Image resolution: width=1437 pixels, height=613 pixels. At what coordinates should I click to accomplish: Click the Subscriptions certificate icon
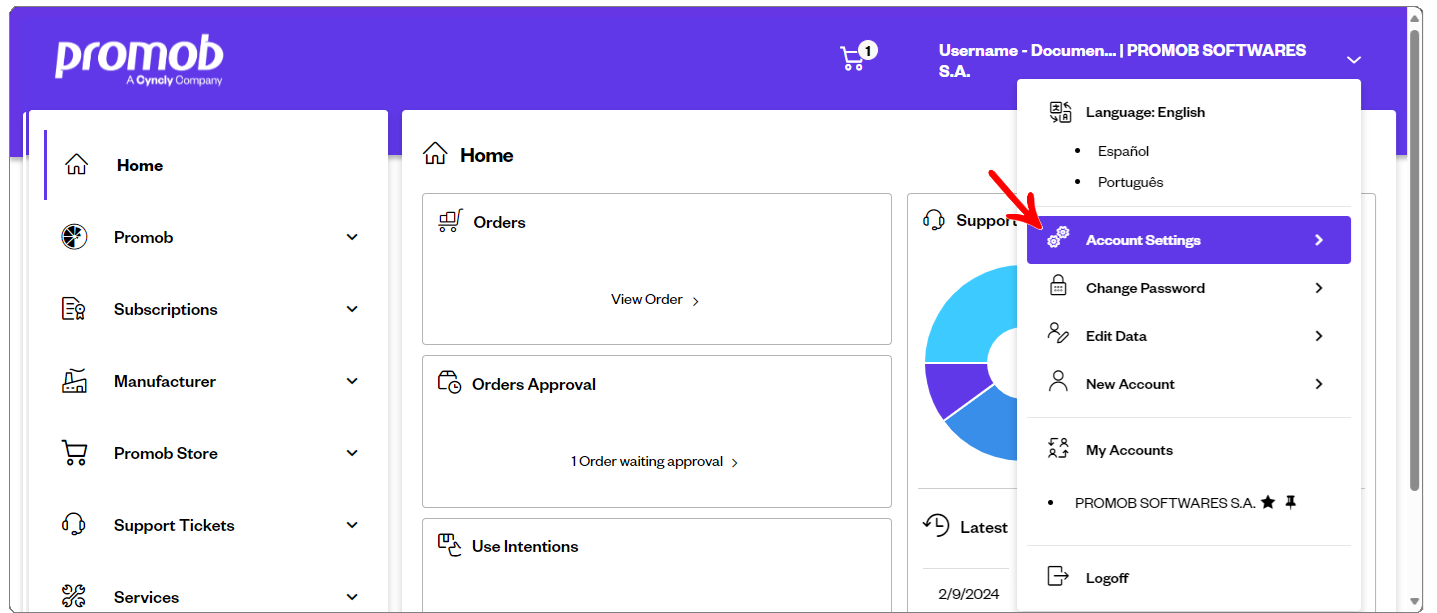point(75,309)
